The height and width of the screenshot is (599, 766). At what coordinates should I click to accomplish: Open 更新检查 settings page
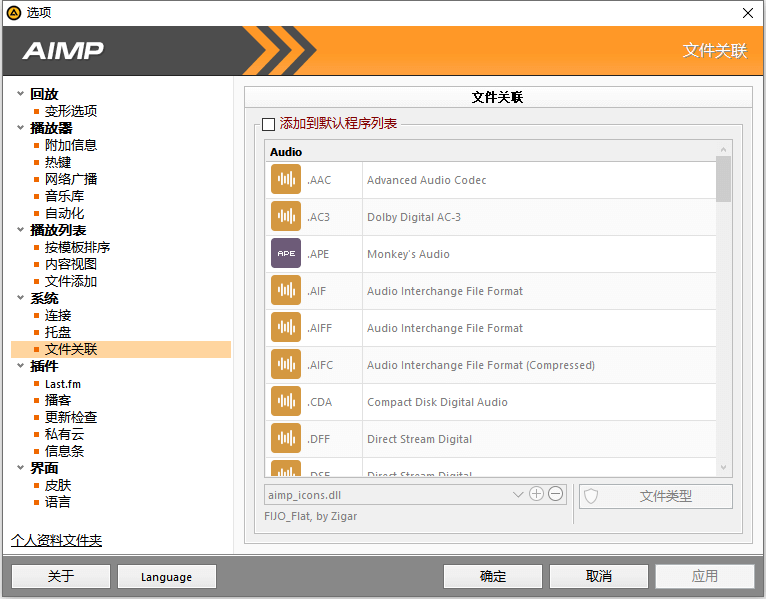tap(71, 417)
